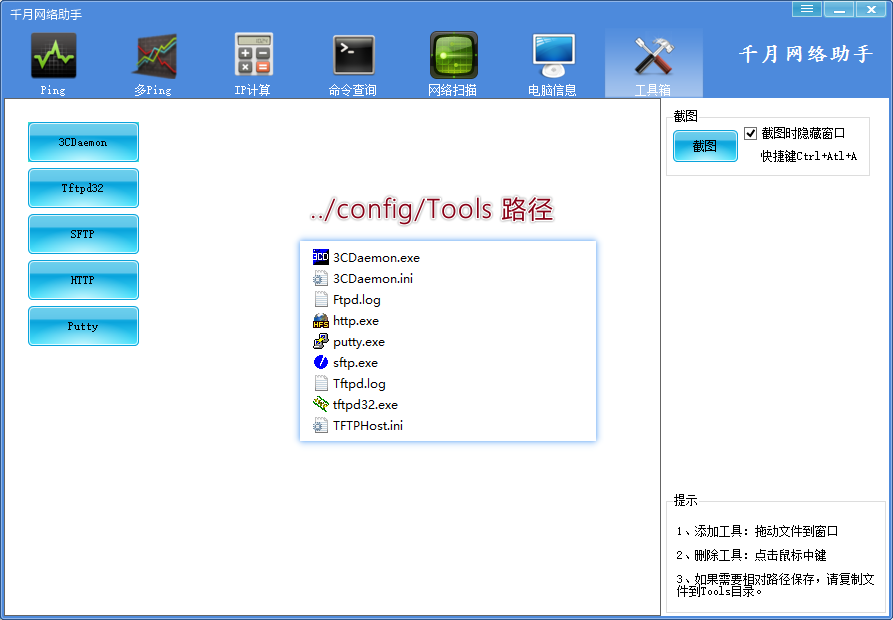Screen dimensions: 893x620
Task: Select the Ftpd.log file name
Action: point(357,300)
